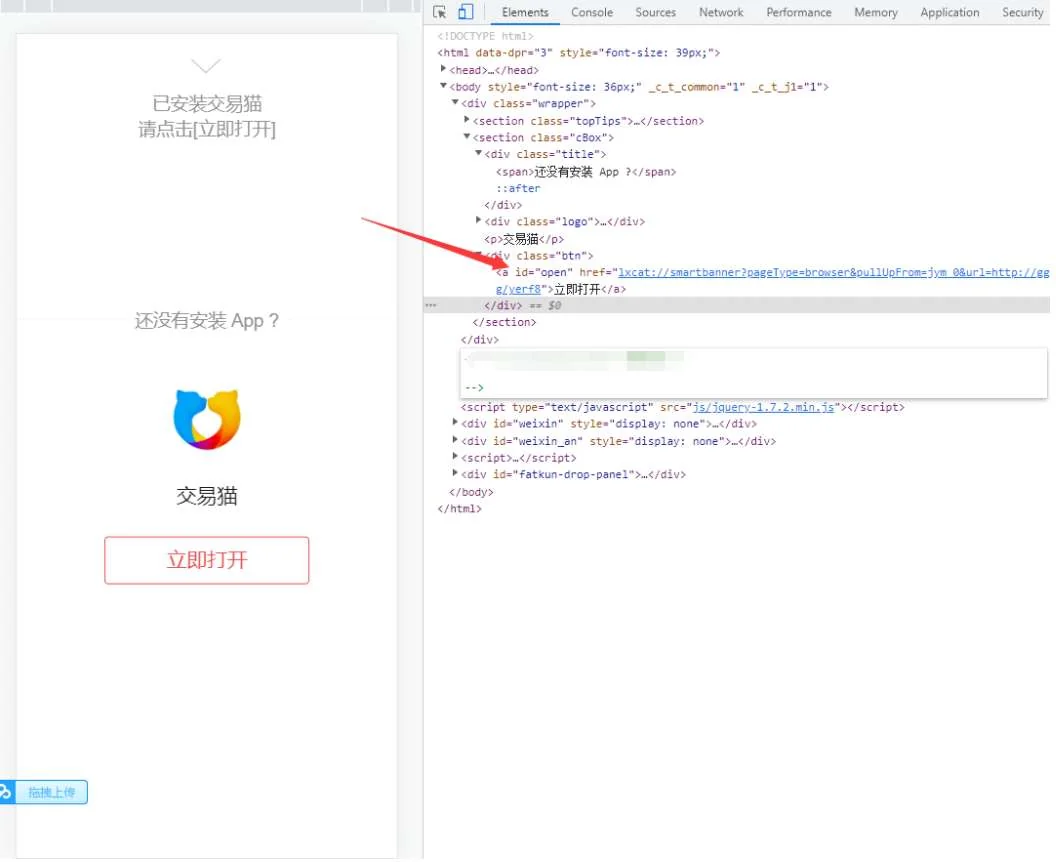
Task: Expand the section topTips node
Action: click(x=467, y=121)
